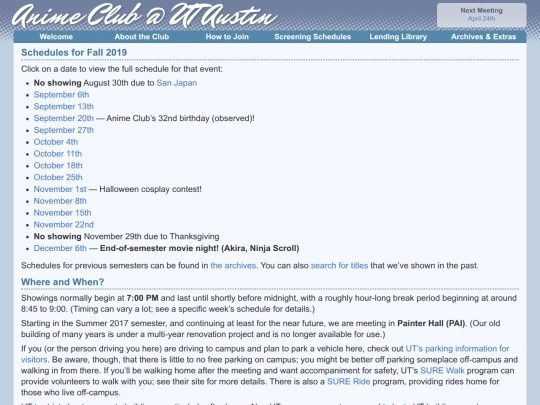Image resolution: width=540 pixels, height=405 pixels.
Task: Open How to Join page
Action: coord(227,37)
